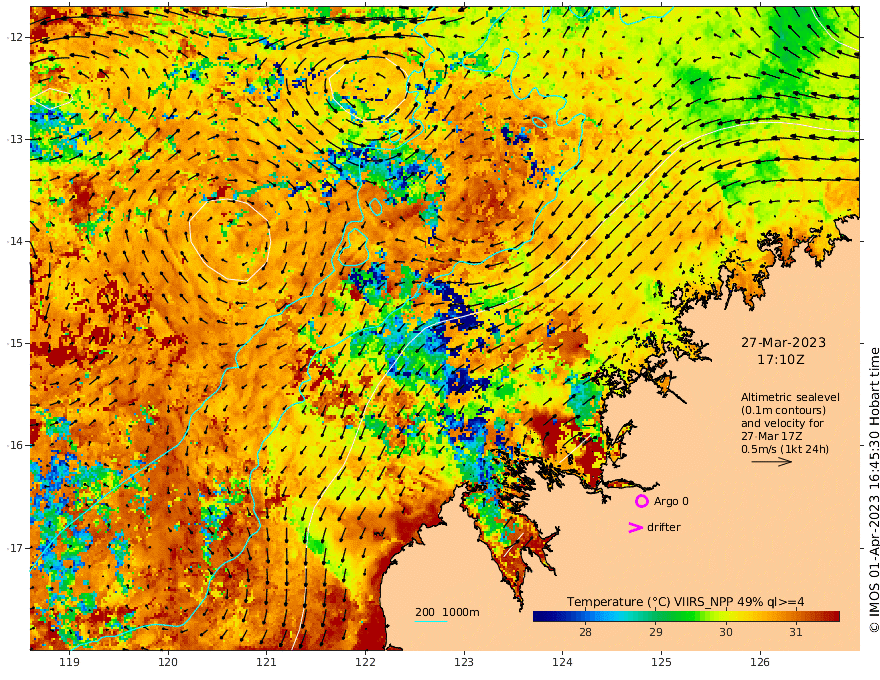Image resolution: width=880 pixels, height=680 pixels.
Task: Click the '0.5m/s (1kt 24h)' text
Action: click(x=785, y=449)
